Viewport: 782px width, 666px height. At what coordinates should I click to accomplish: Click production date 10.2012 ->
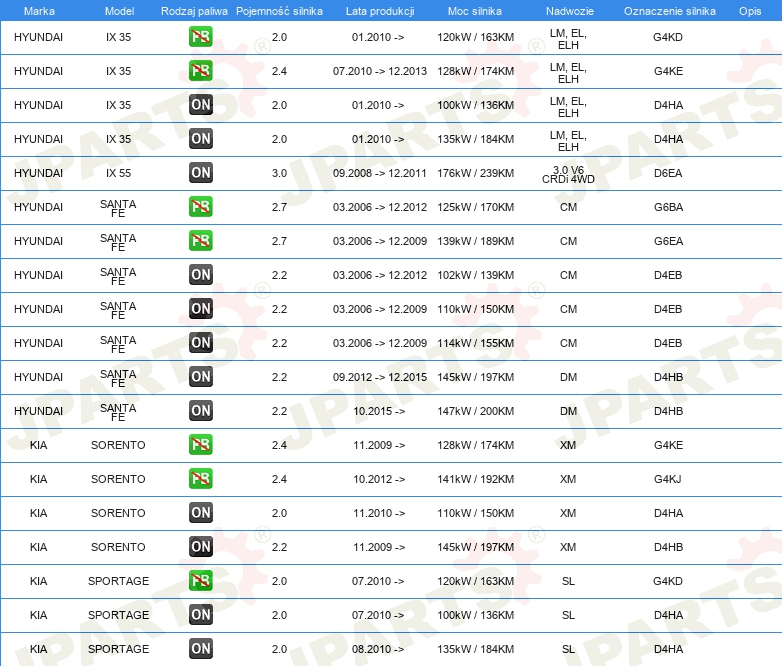[379, 479]
